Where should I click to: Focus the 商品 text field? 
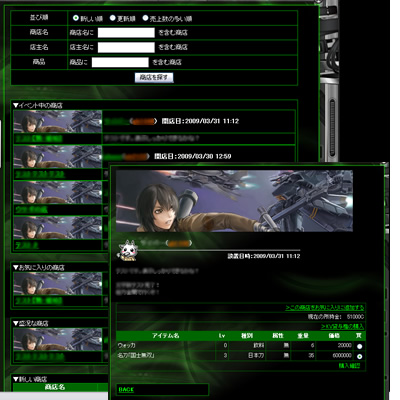[120, 62]
